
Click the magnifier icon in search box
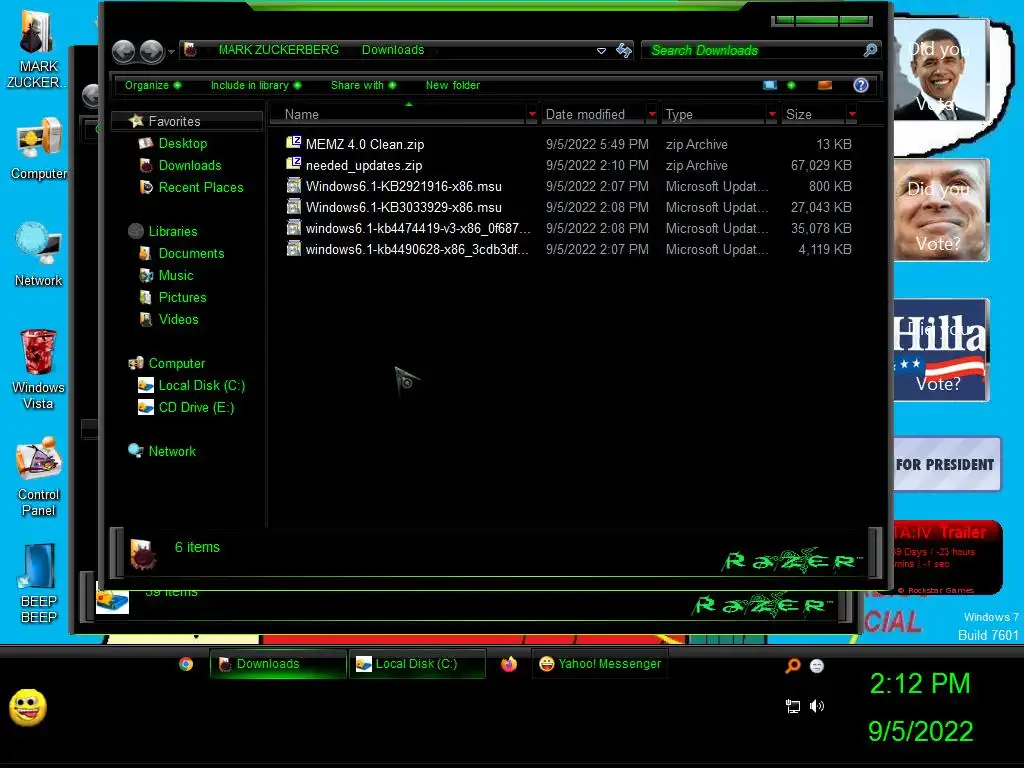(870, 50)
